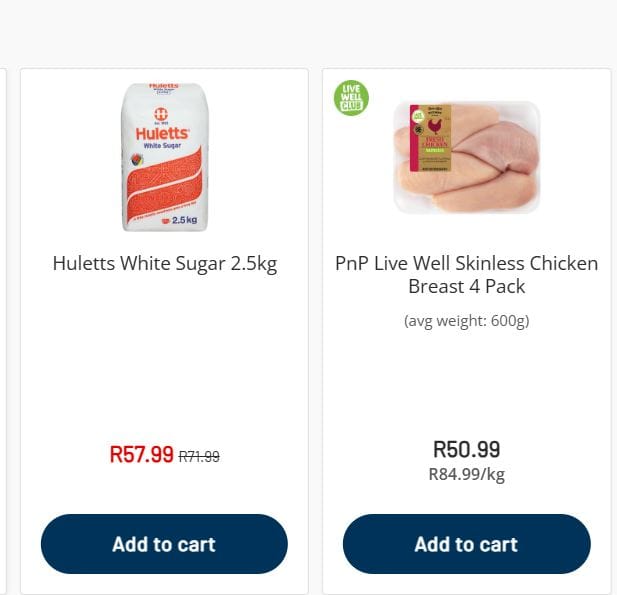The width and height of the screenshot is (617, 595).
Task: Click the Live Well Club badge
Action: (351, 98)
